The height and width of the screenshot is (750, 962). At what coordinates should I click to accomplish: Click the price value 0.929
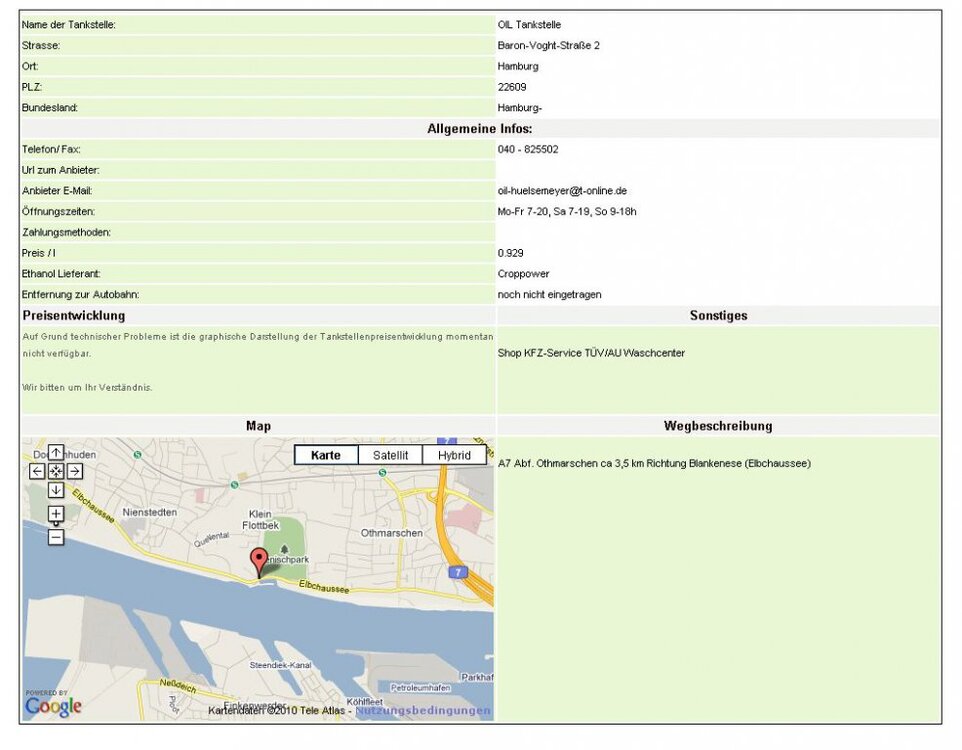(510, 253)
